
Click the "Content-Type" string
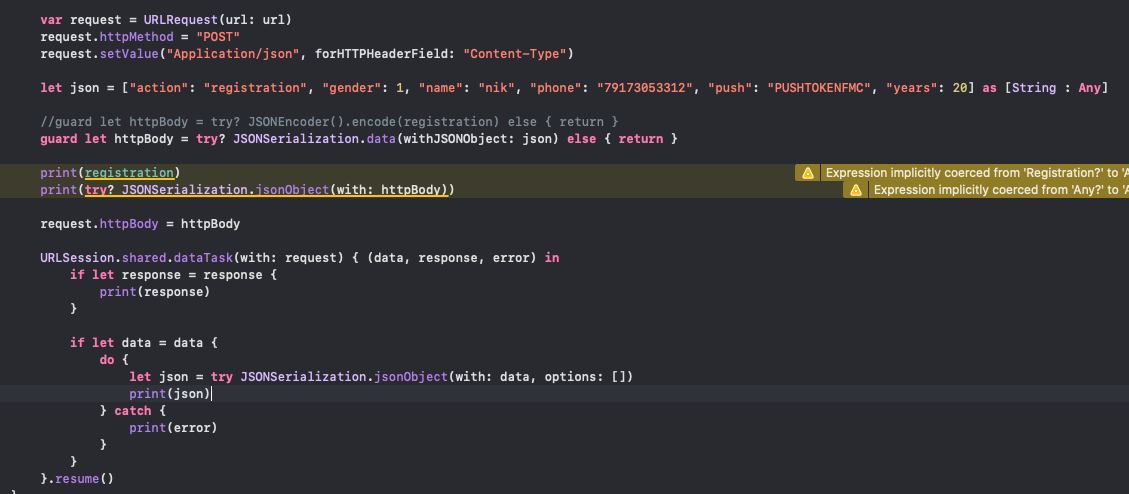point(515,54)
